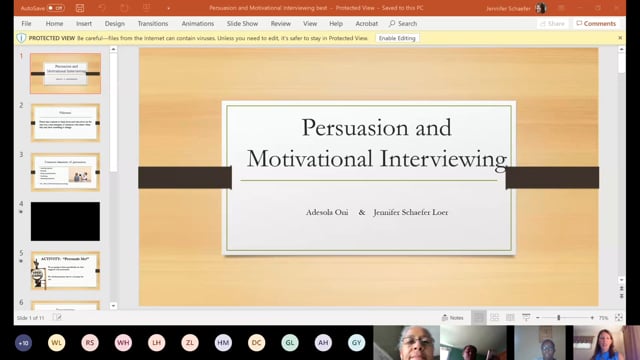The width and height of the screenshot is (640, 360).
Task: Click the Next Slide double-arrow button
Action: click(621, 296)
